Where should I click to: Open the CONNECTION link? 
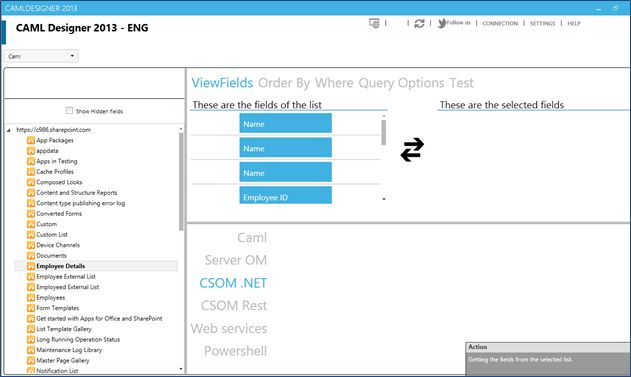(x=500, y=23)
